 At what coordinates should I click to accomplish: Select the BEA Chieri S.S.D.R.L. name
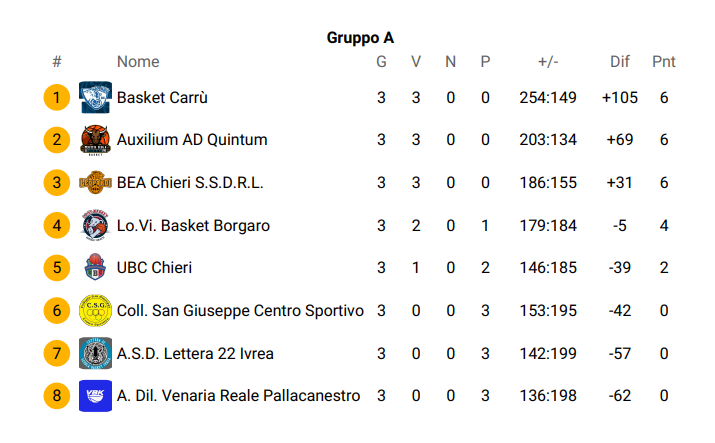pyautogui.click(x=190, y=182)
